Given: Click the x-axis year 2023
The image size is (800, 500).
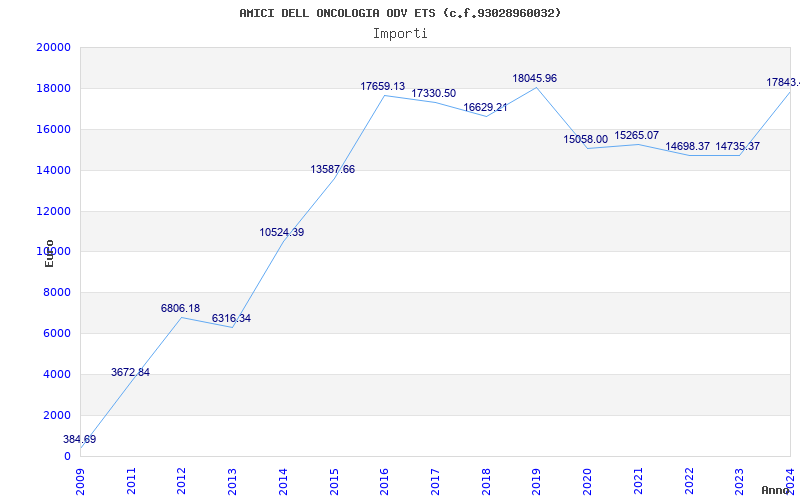Looking at the screenshot, I should point(740,482).
